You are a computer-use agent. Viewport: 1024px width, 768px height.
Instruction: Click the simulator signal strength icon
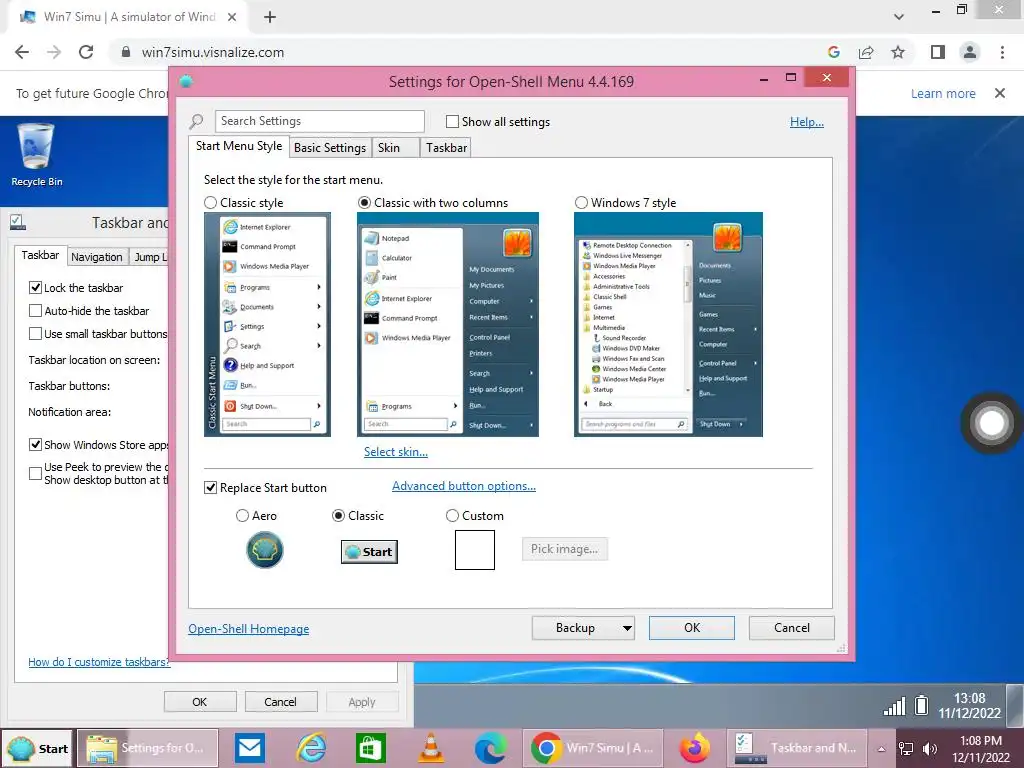(894, 706)
